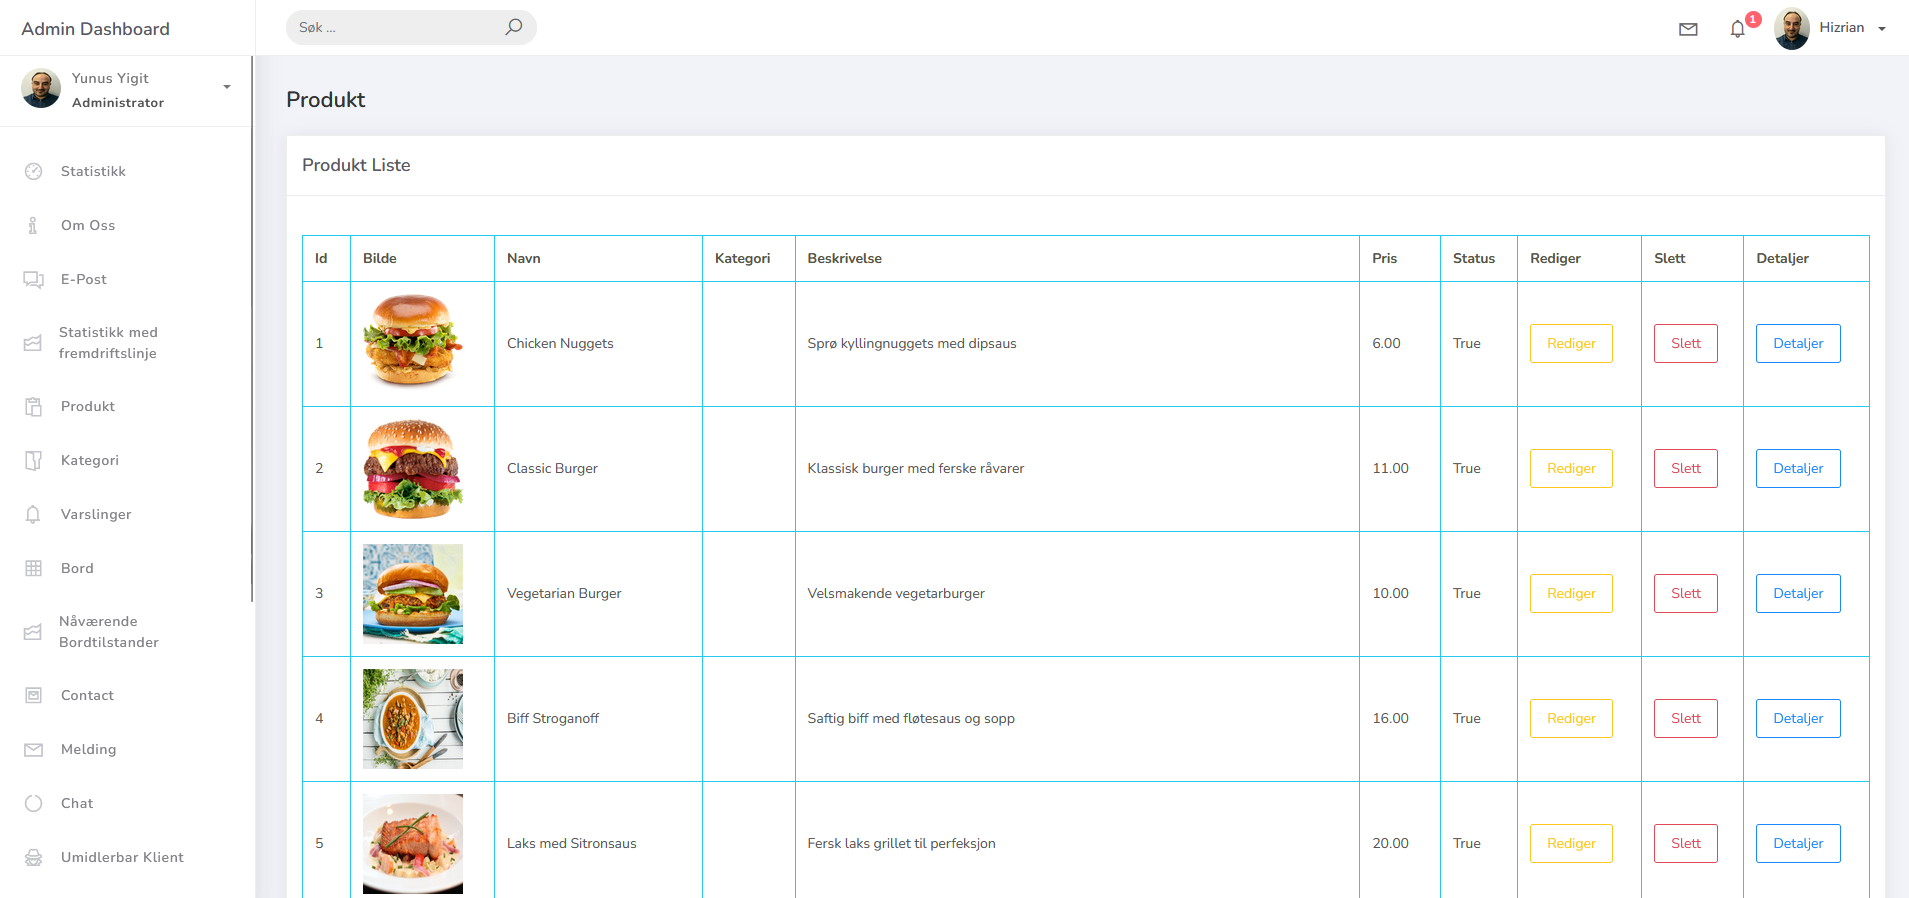Expand the Yunus Yigit administrator menu
1909x898 pixels.
(227, 88)
